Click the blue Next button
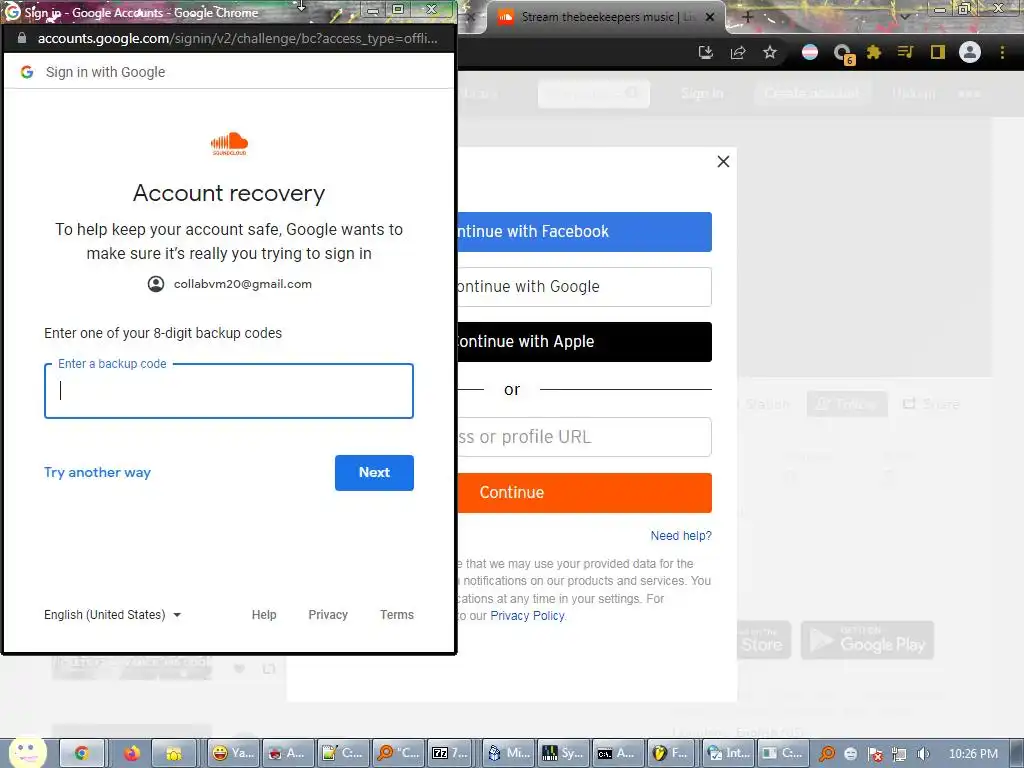Screen dimensions: 1024x768 tap(374, 472)
